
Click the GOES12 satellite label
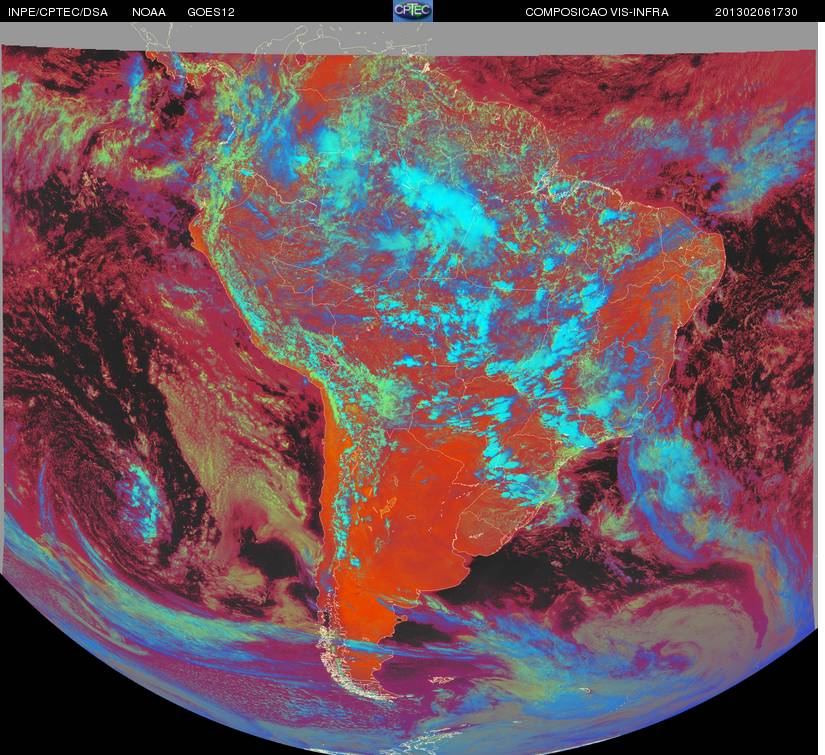211,12
